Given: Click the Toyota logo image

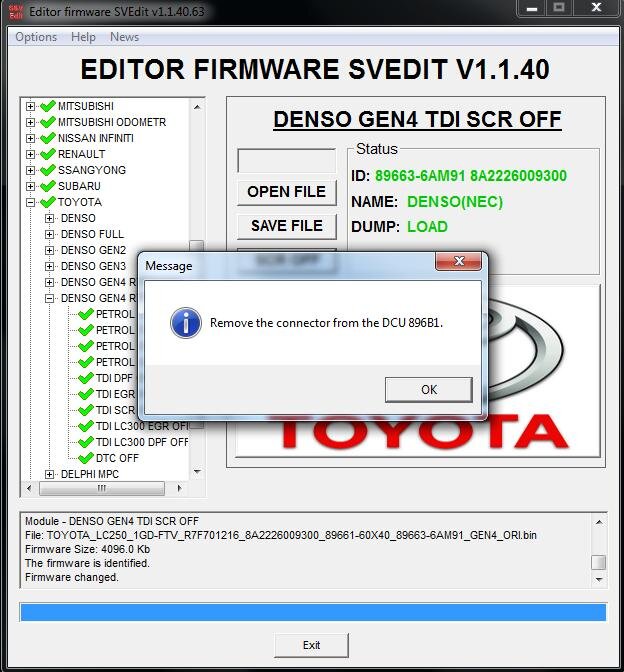Looking at the screenshot, I should pyautogui.click(x=418, y=371).
